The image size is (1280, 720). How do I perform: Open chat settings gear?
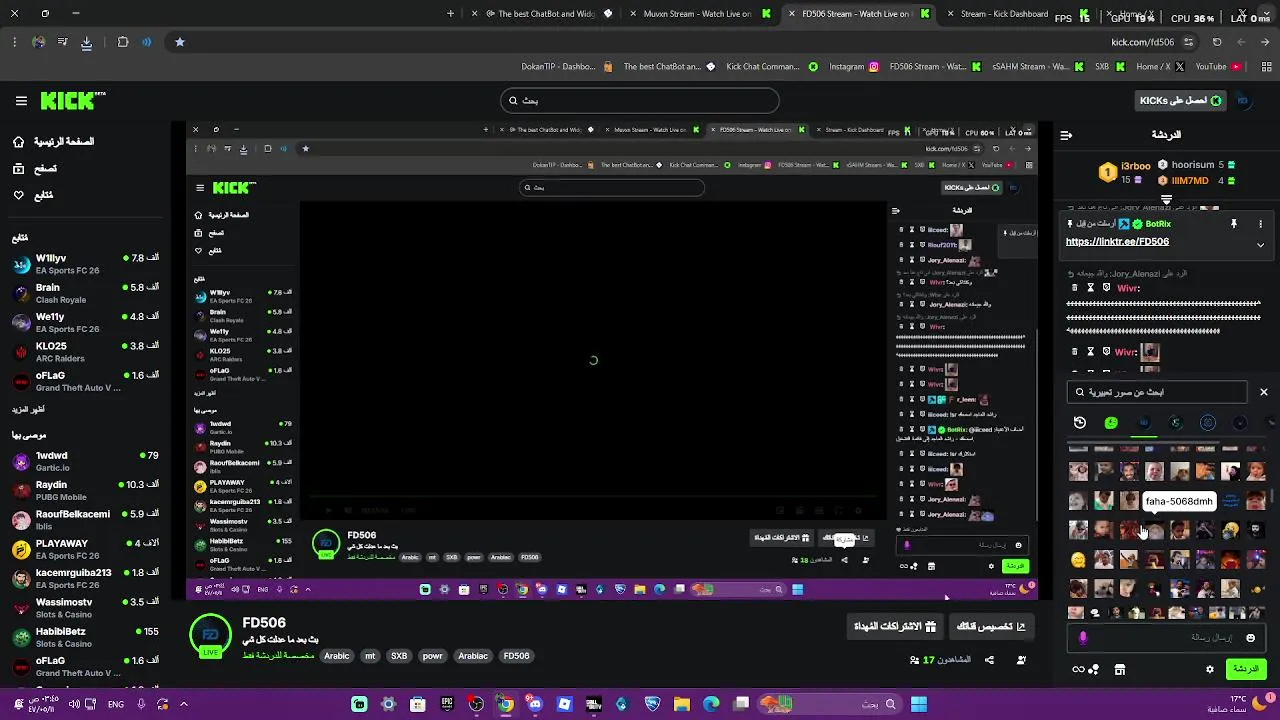[1210, 670]
